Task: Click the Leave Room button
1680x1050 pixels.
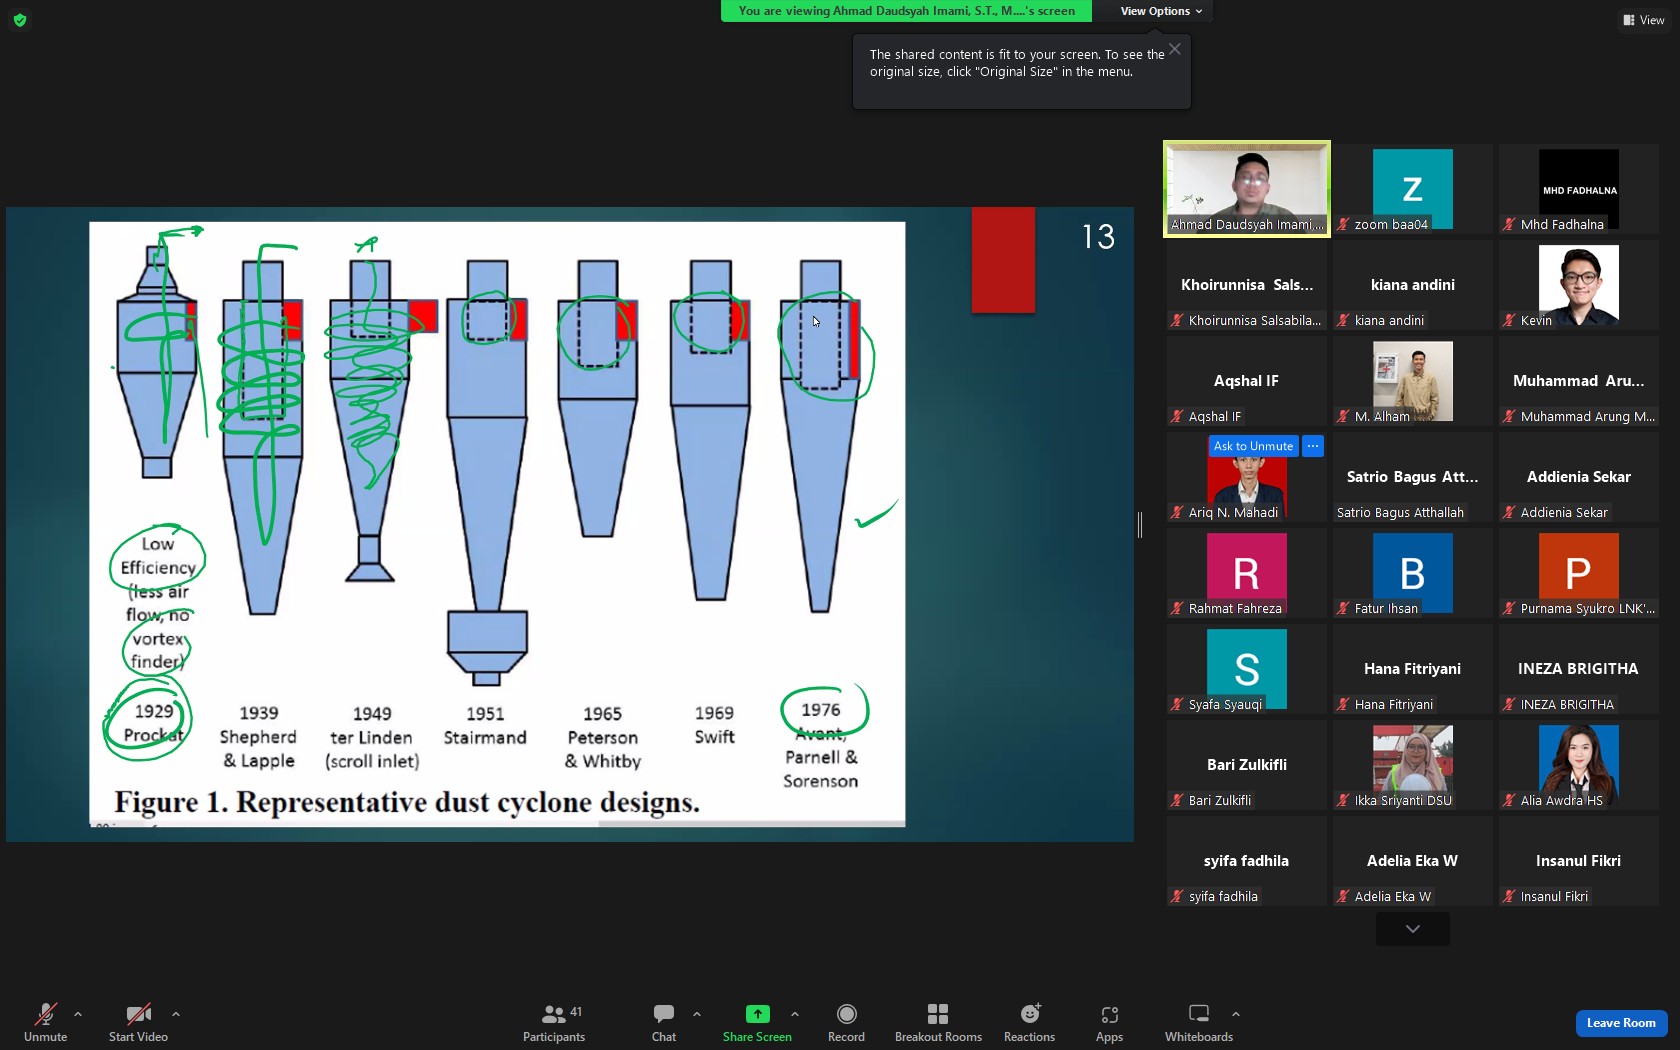Action: point(1621,1023)
